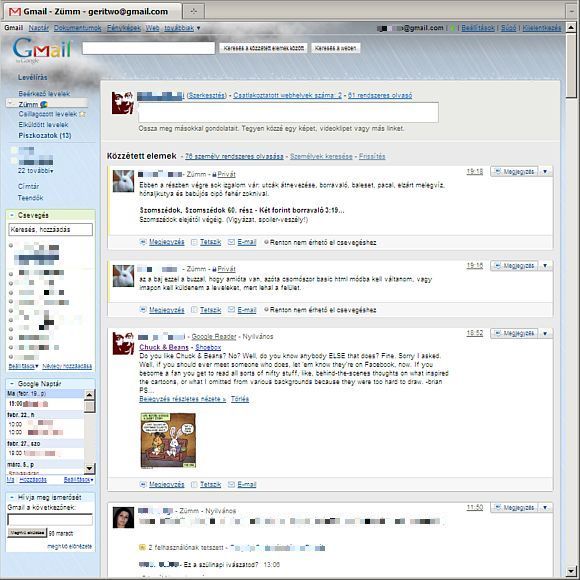Click the comment icon on 19:18 post

coord(143,242)
